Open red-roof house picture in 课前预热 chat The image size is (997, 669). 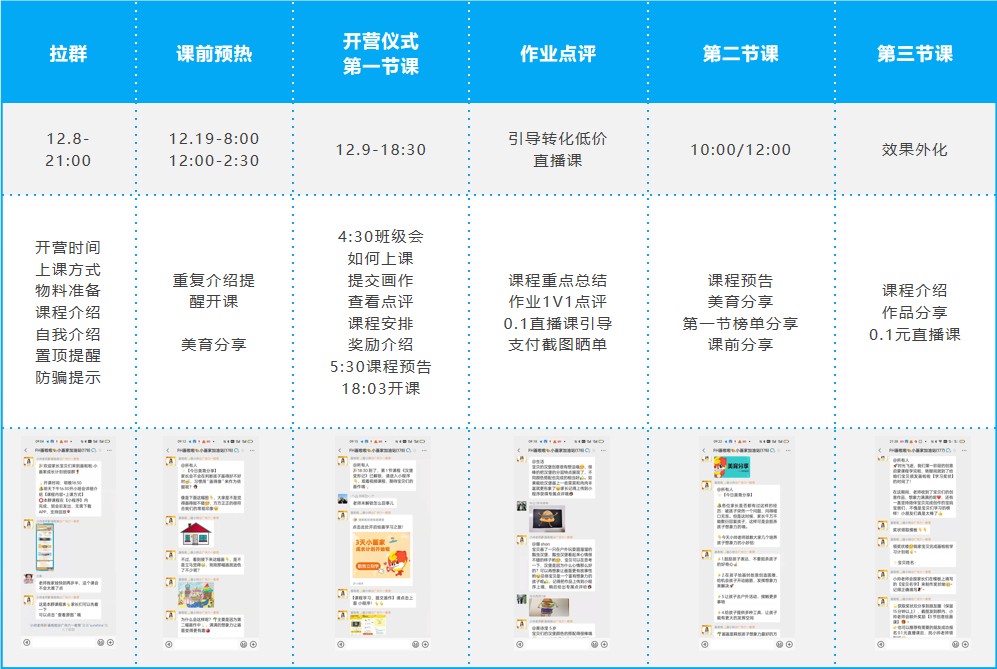[x=196, y=534]
